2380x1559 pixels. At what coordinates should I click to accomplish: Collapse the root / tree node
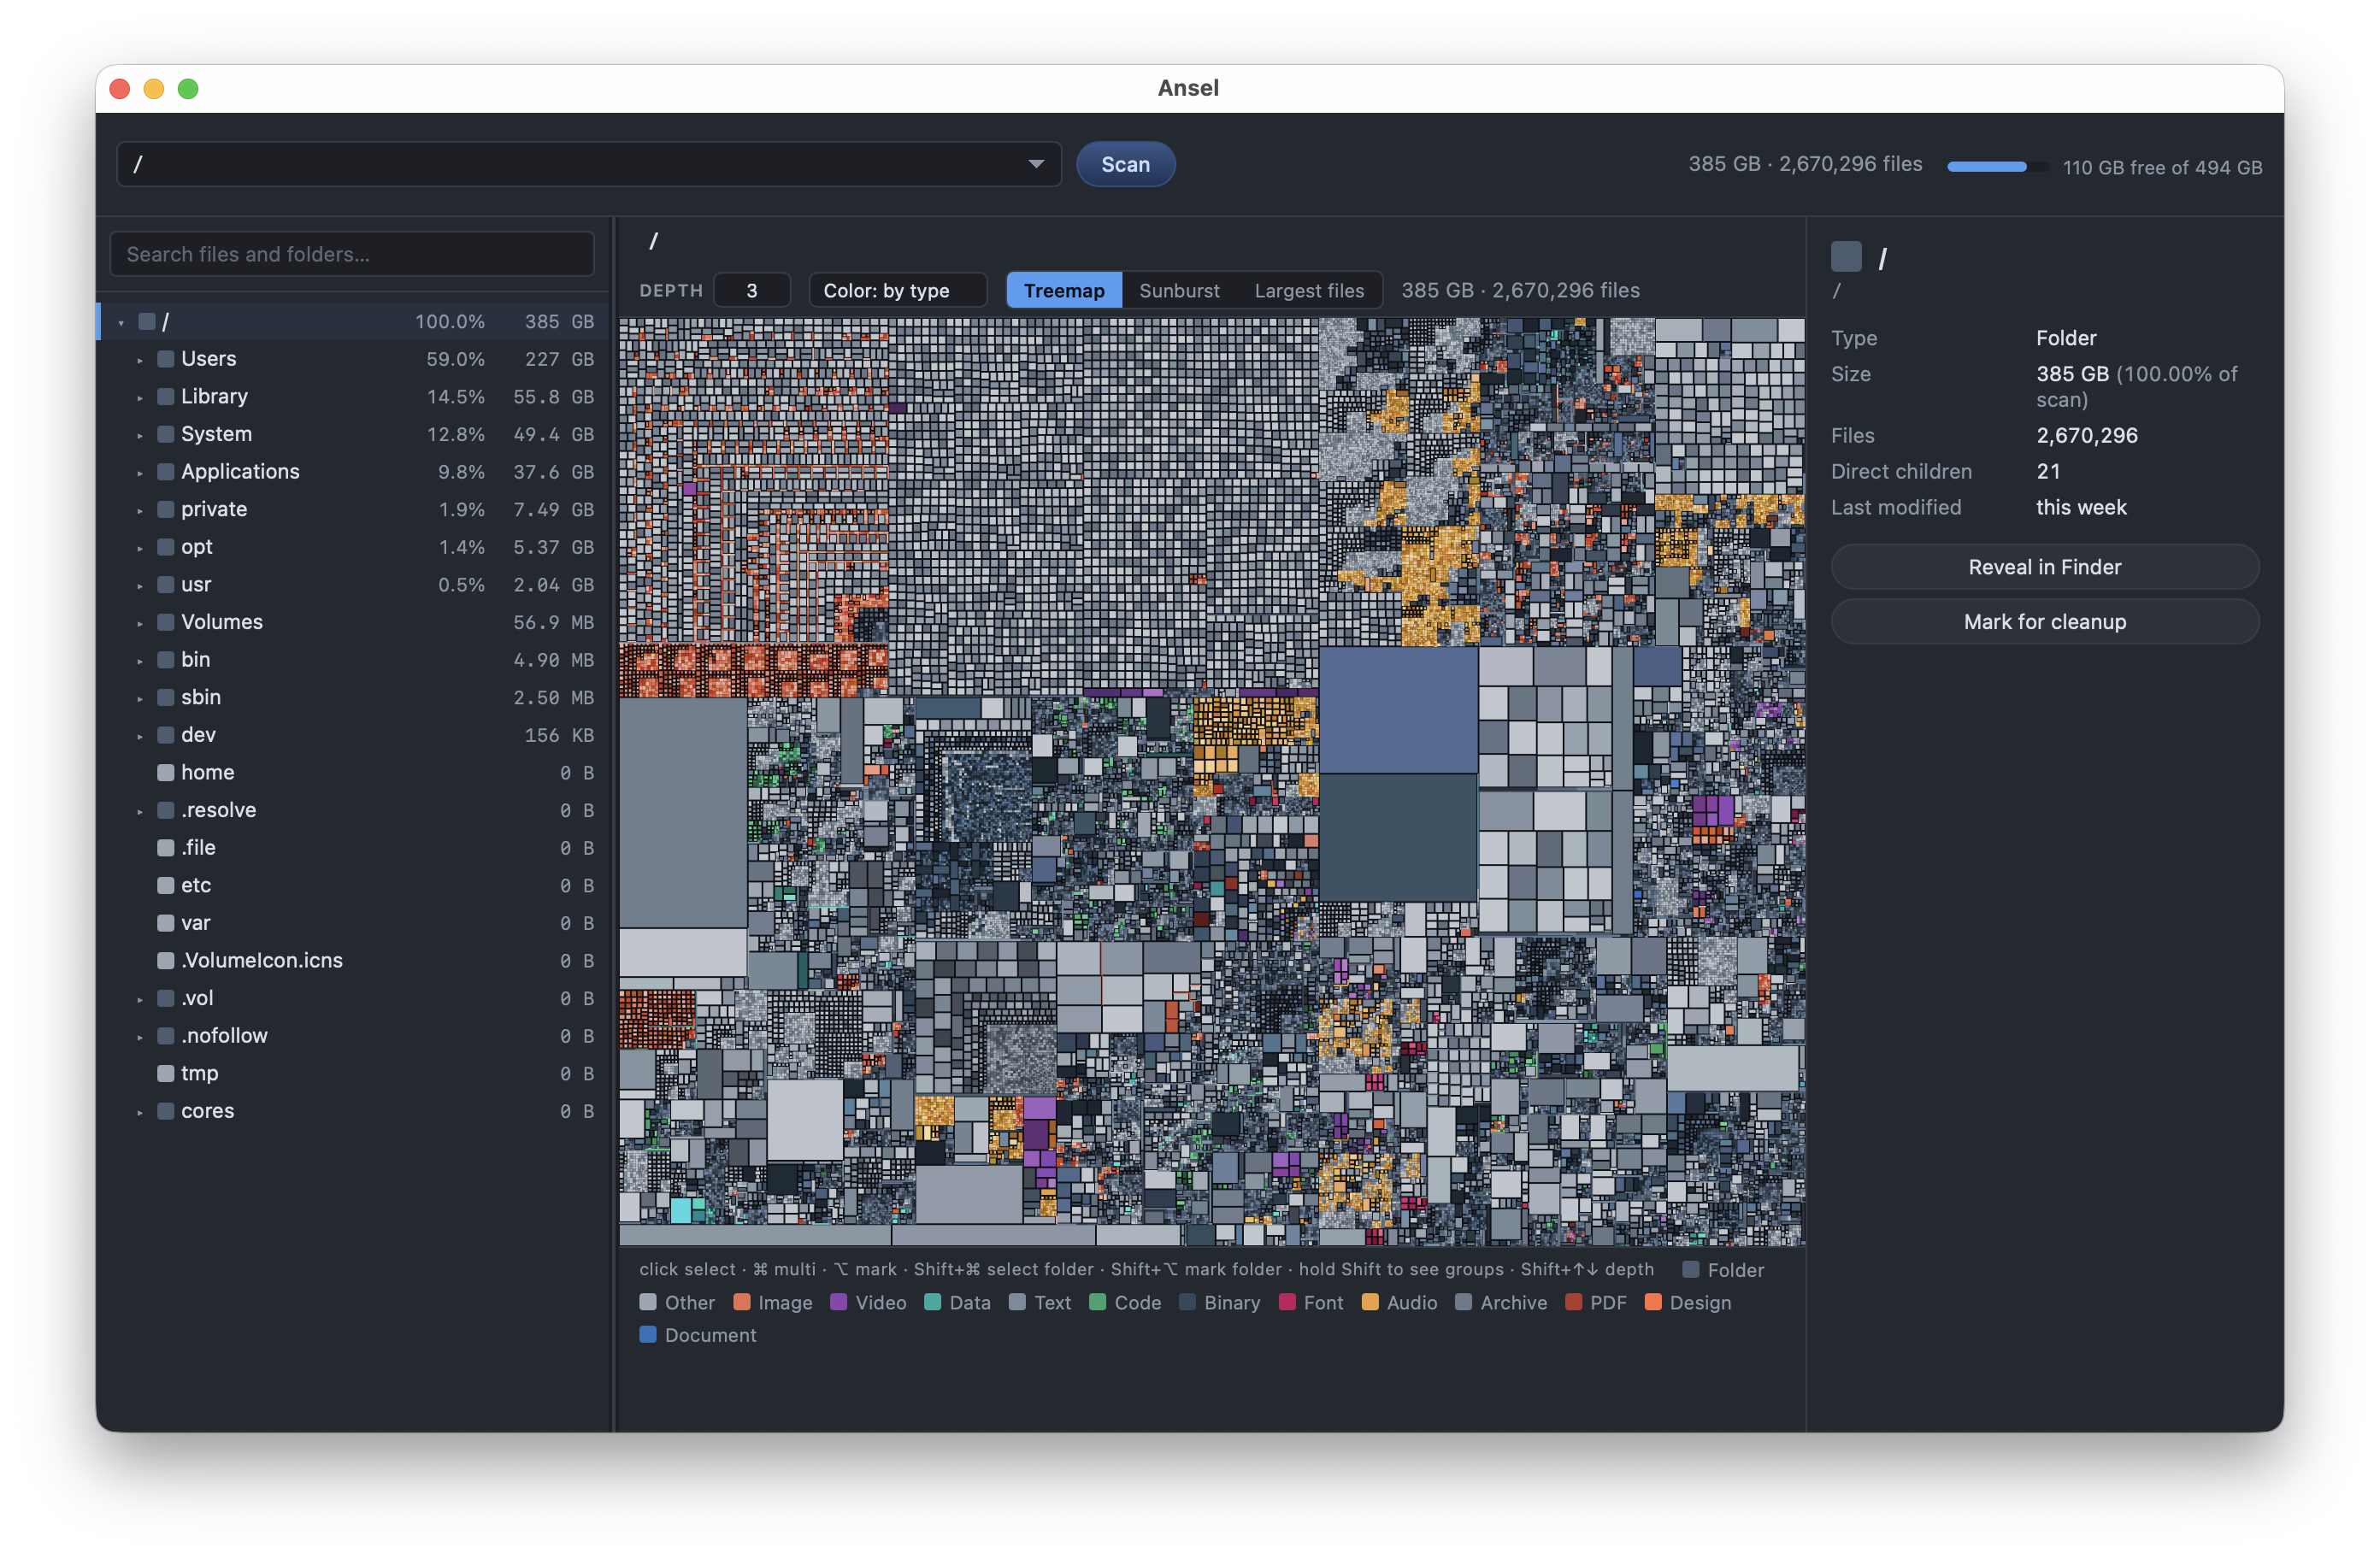(121, 323)
